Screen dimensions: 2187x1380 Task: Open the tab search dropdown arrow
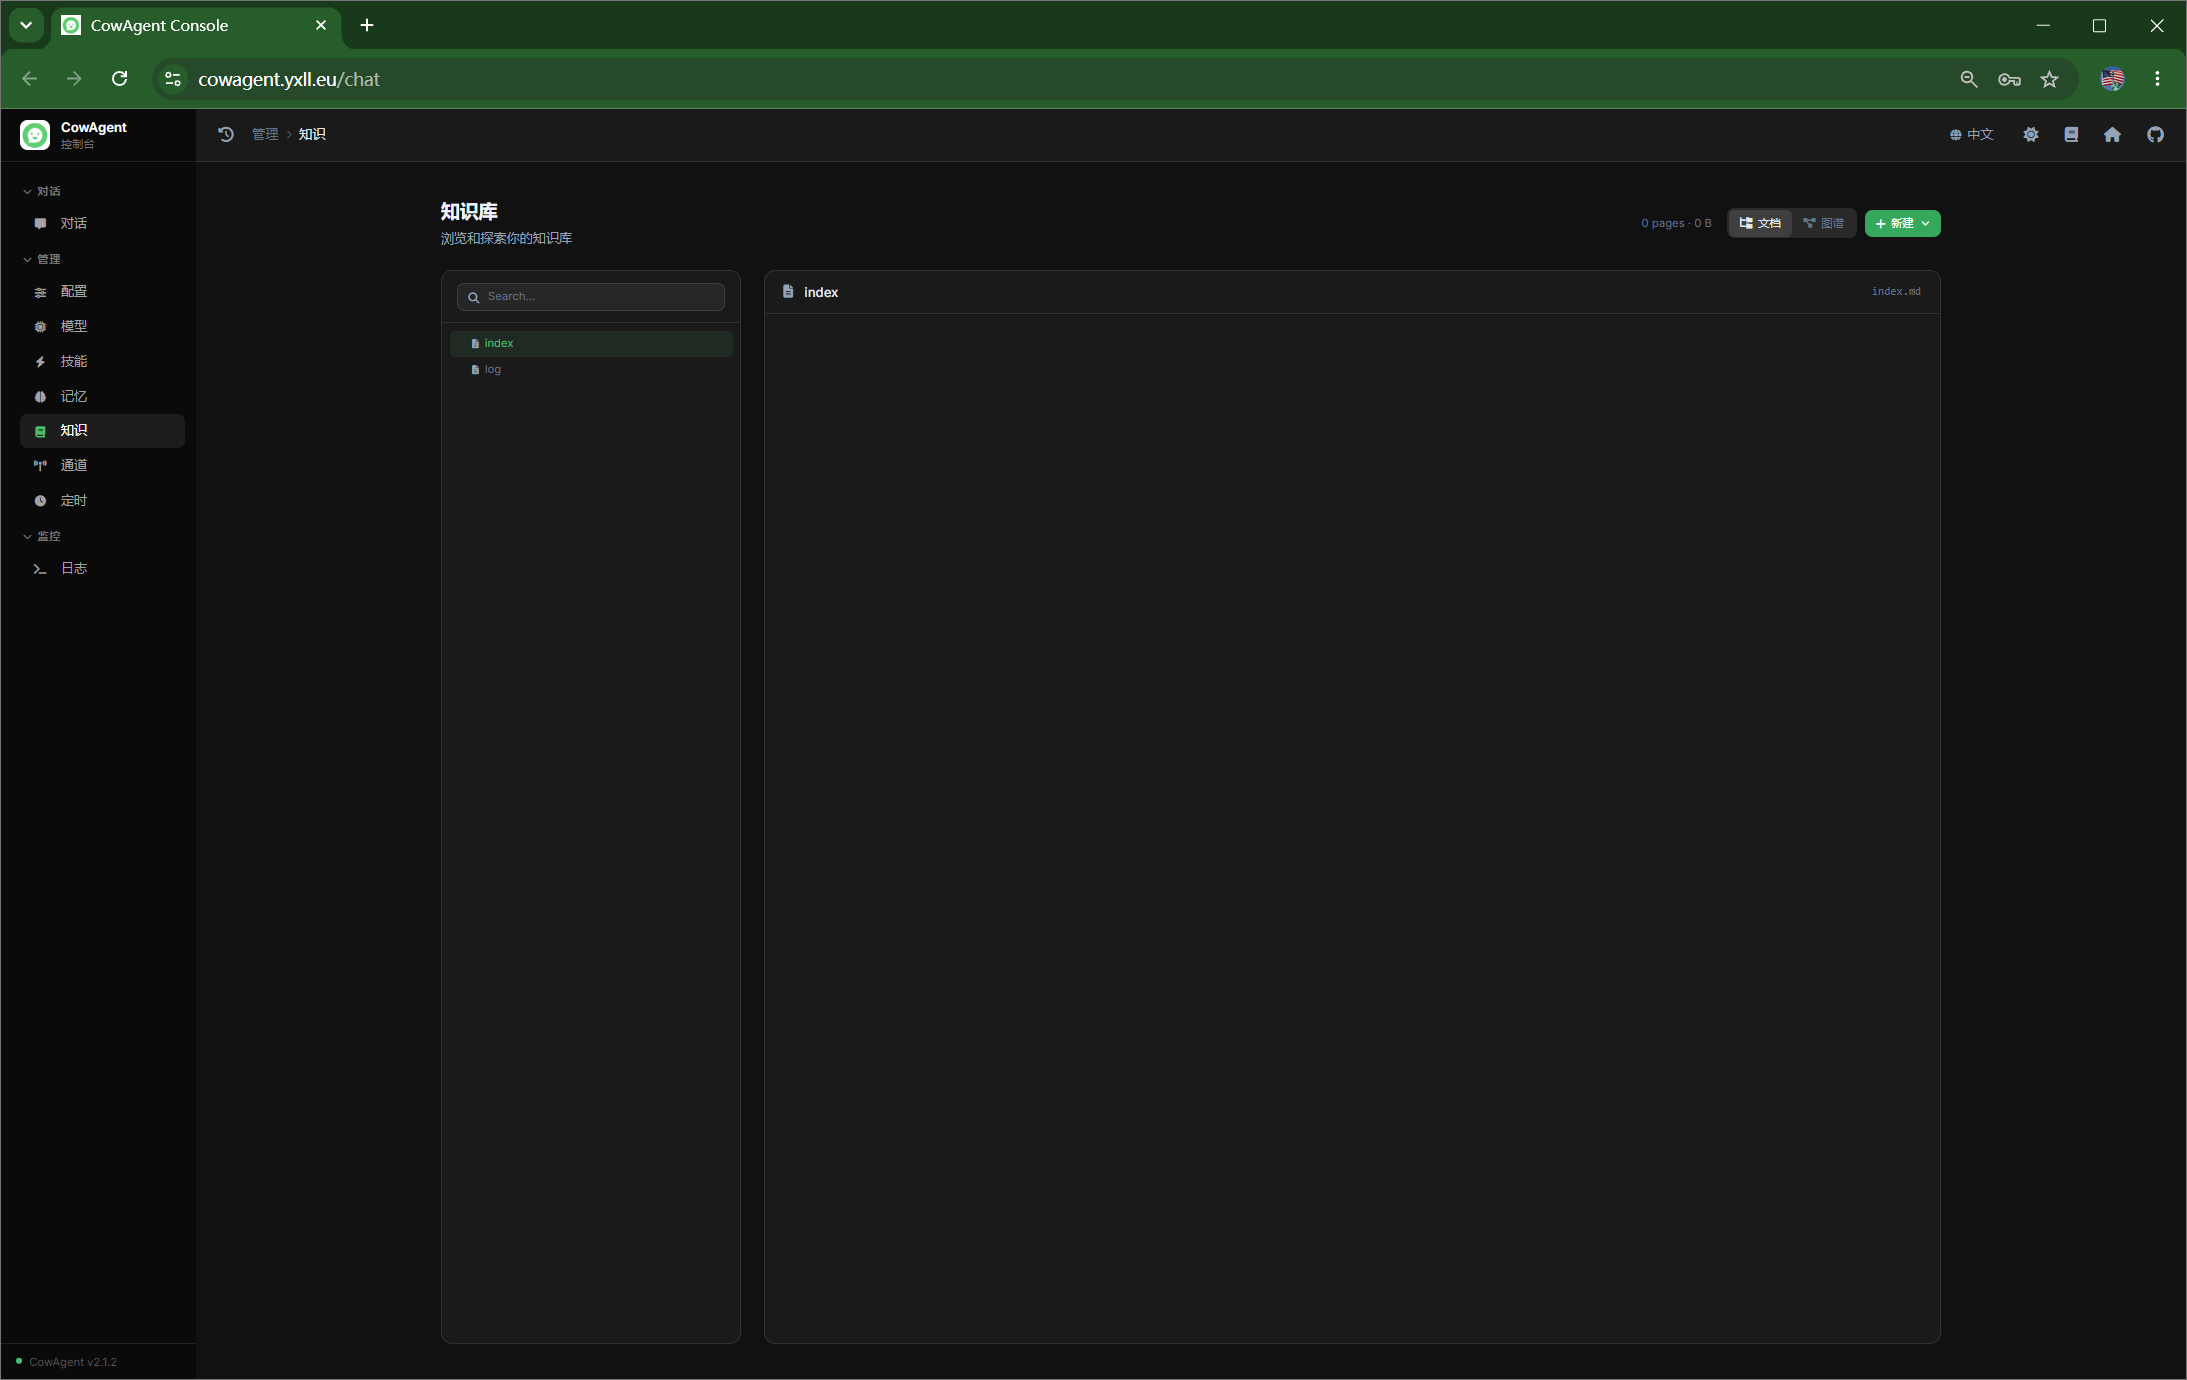pyautogui.click(x=26, y=25)
